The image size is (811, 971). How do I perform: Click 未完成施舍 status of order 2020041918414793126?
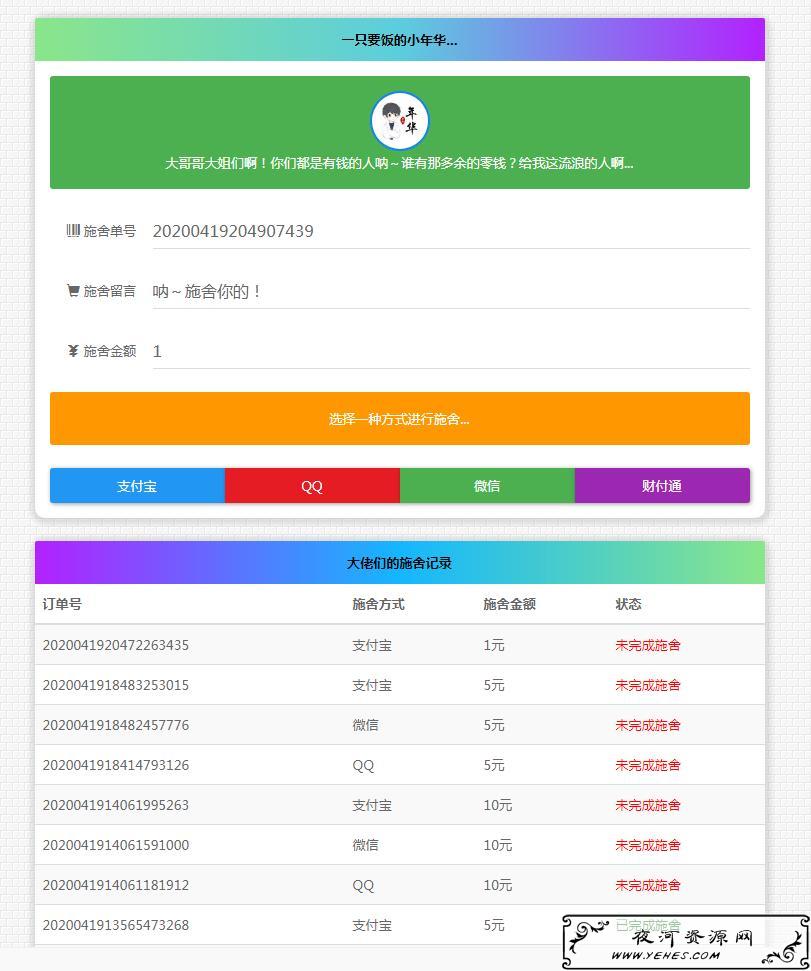coord(648,765)
